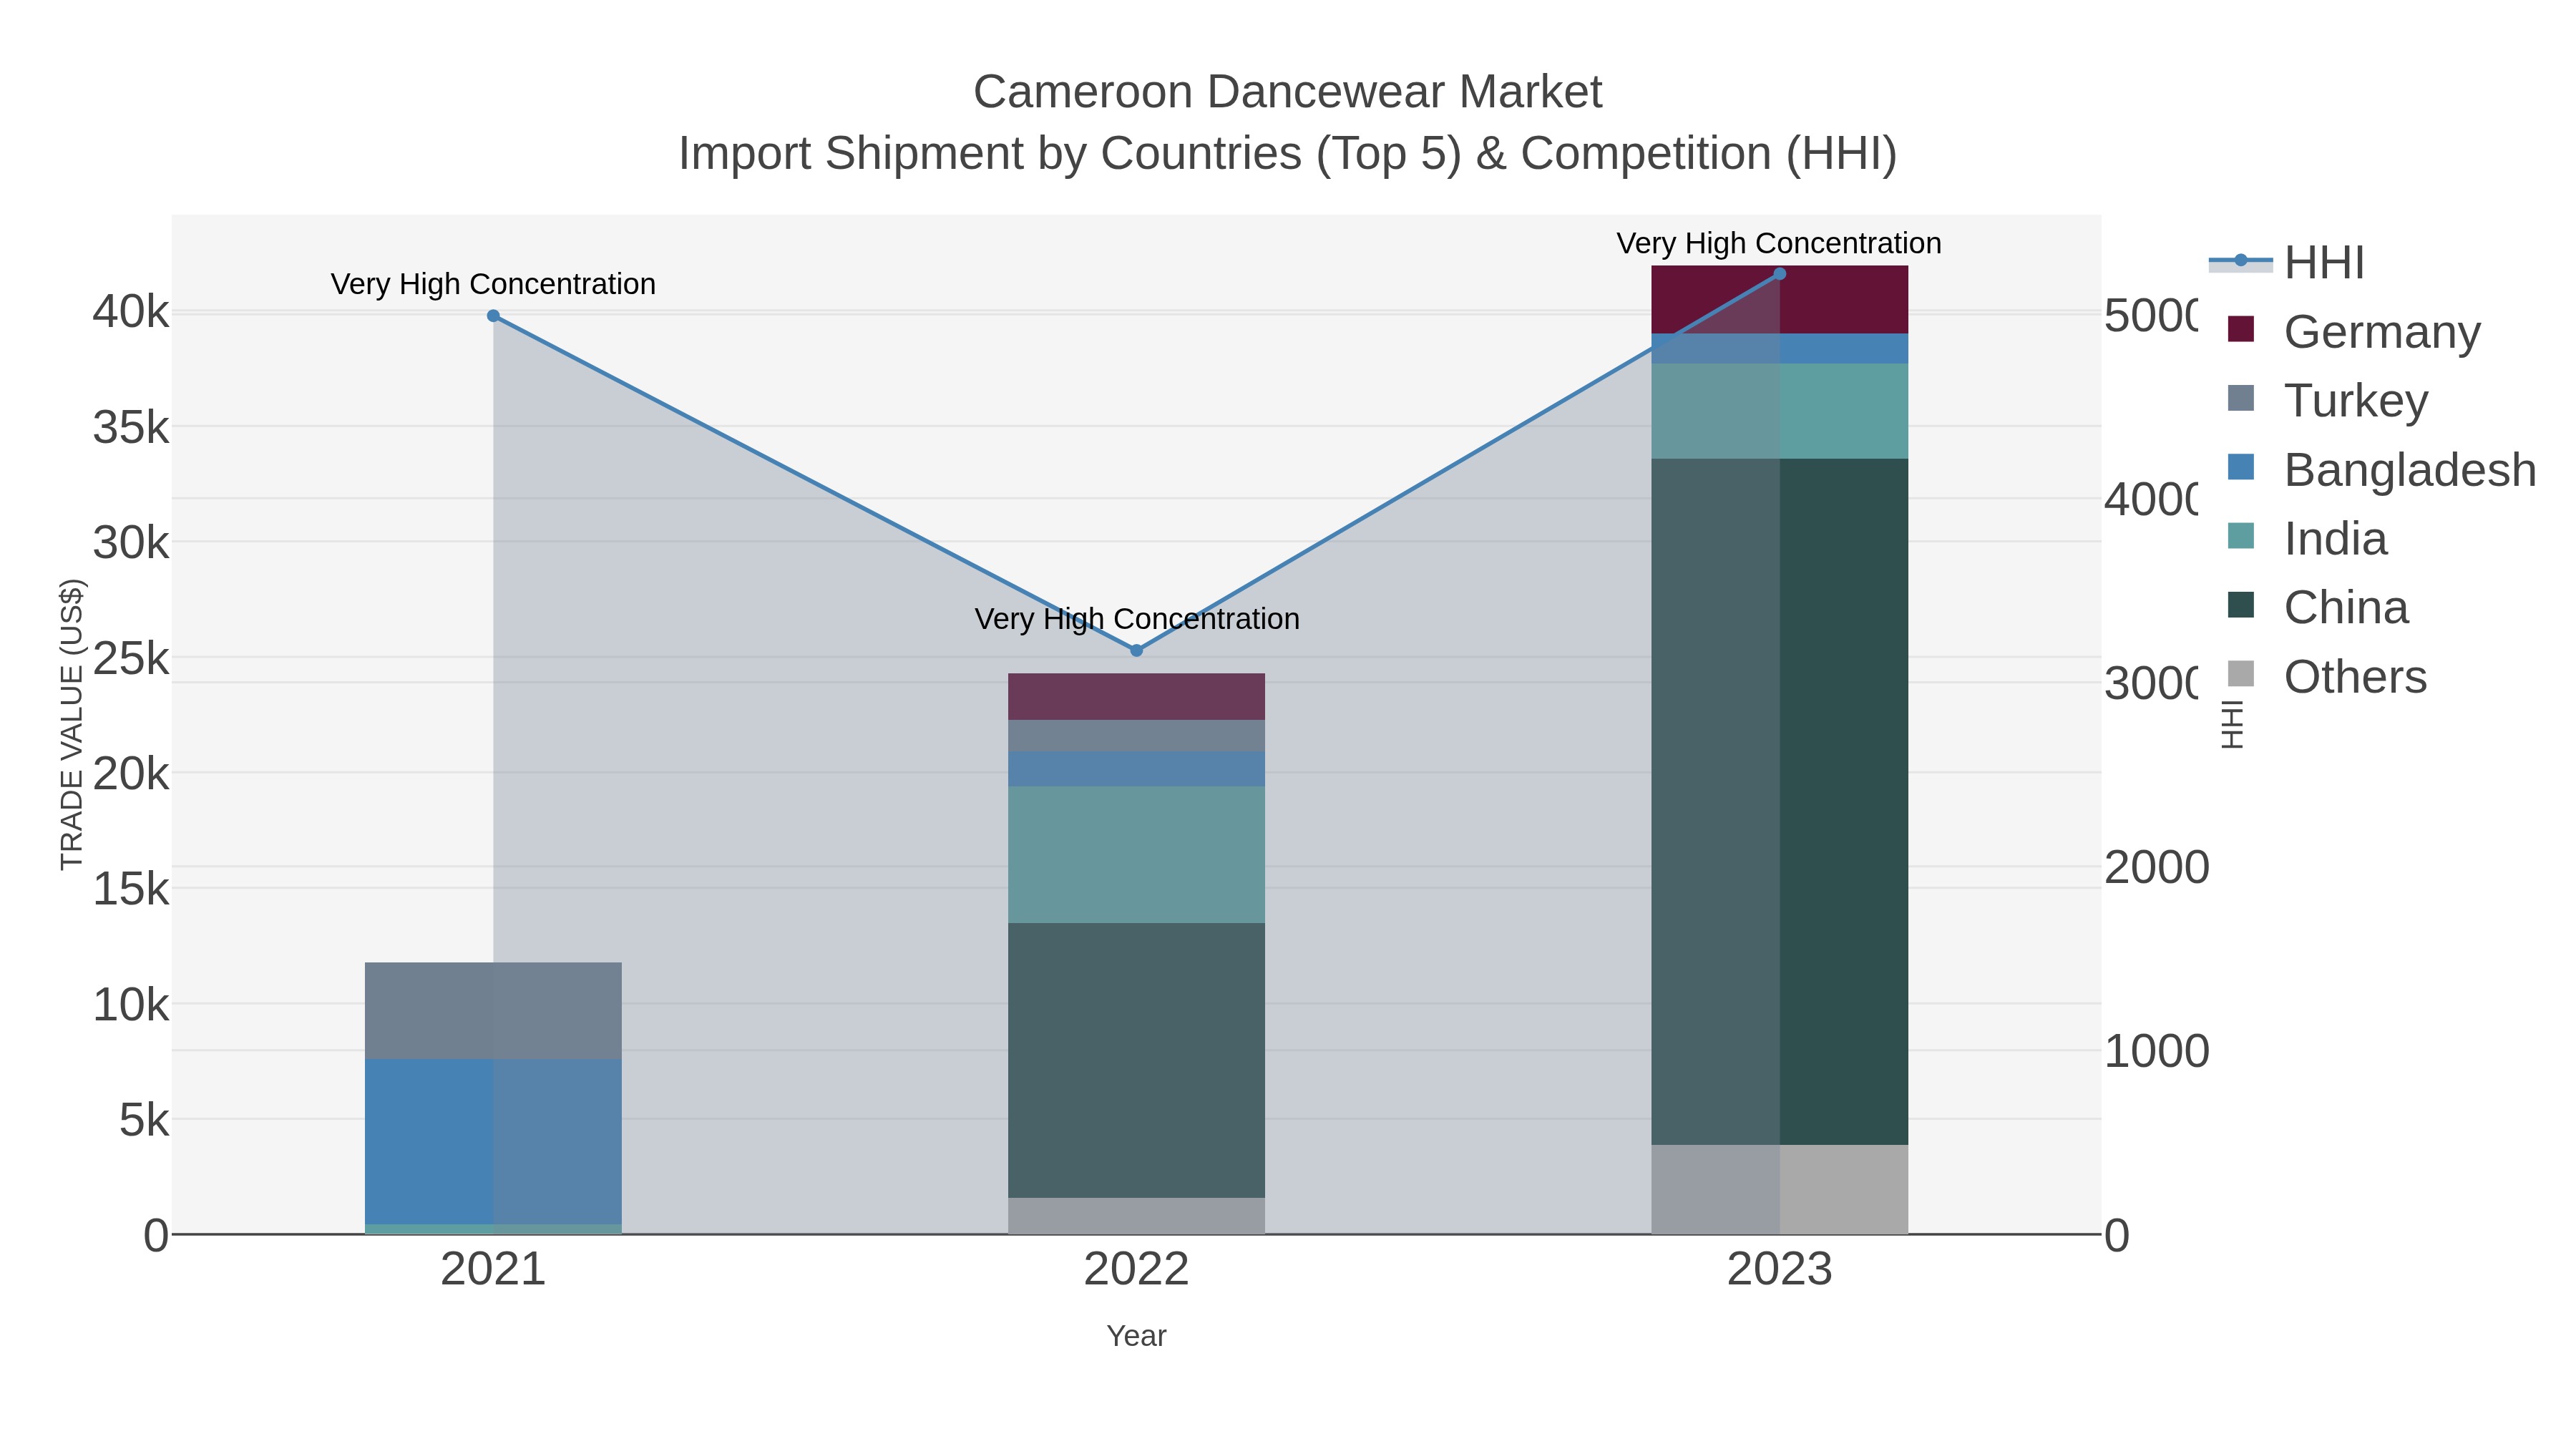2576x1449 pixels.
Task: Click the 2021 Bangladesh bar segment
Action: coord(493,1142)
